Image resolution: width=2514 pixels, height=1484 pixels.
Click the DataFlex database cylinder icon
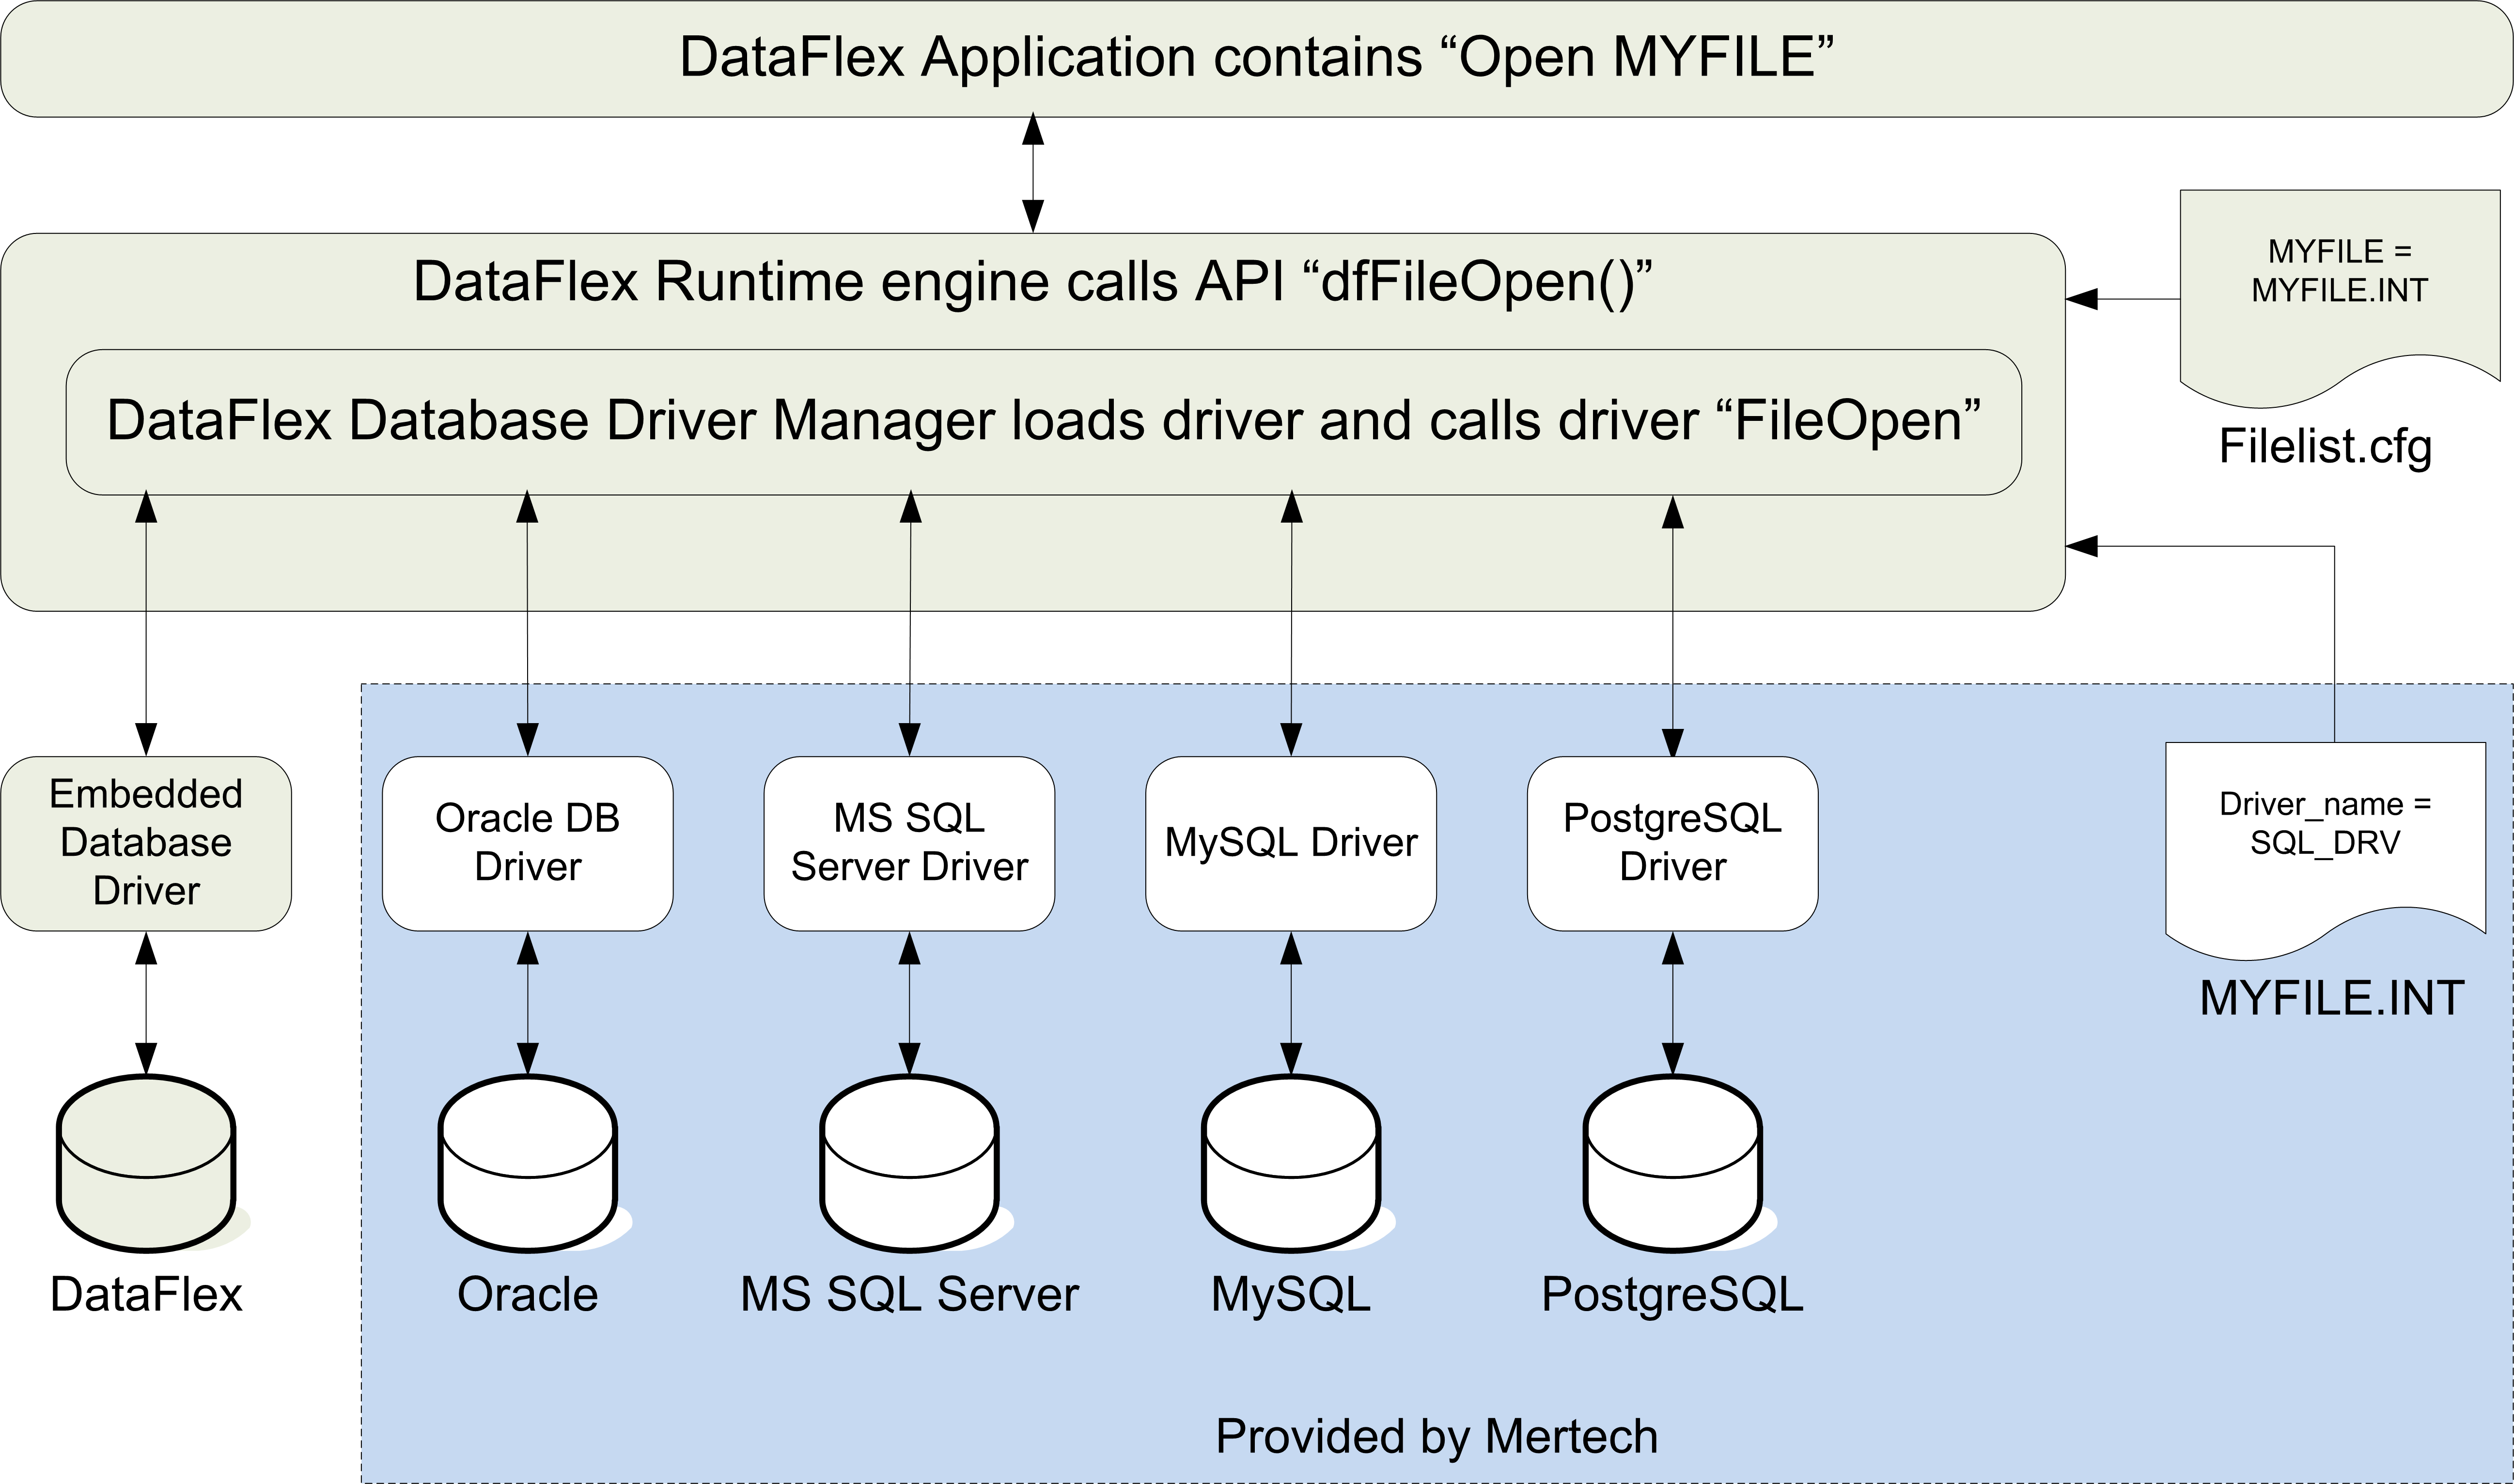(146, 1163)
